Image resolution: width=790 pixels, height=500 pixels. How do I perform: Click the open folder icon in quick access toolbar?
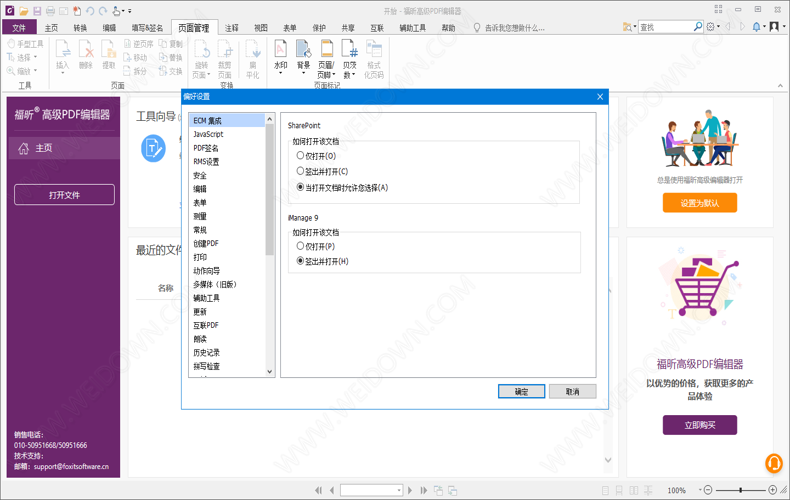23,11
